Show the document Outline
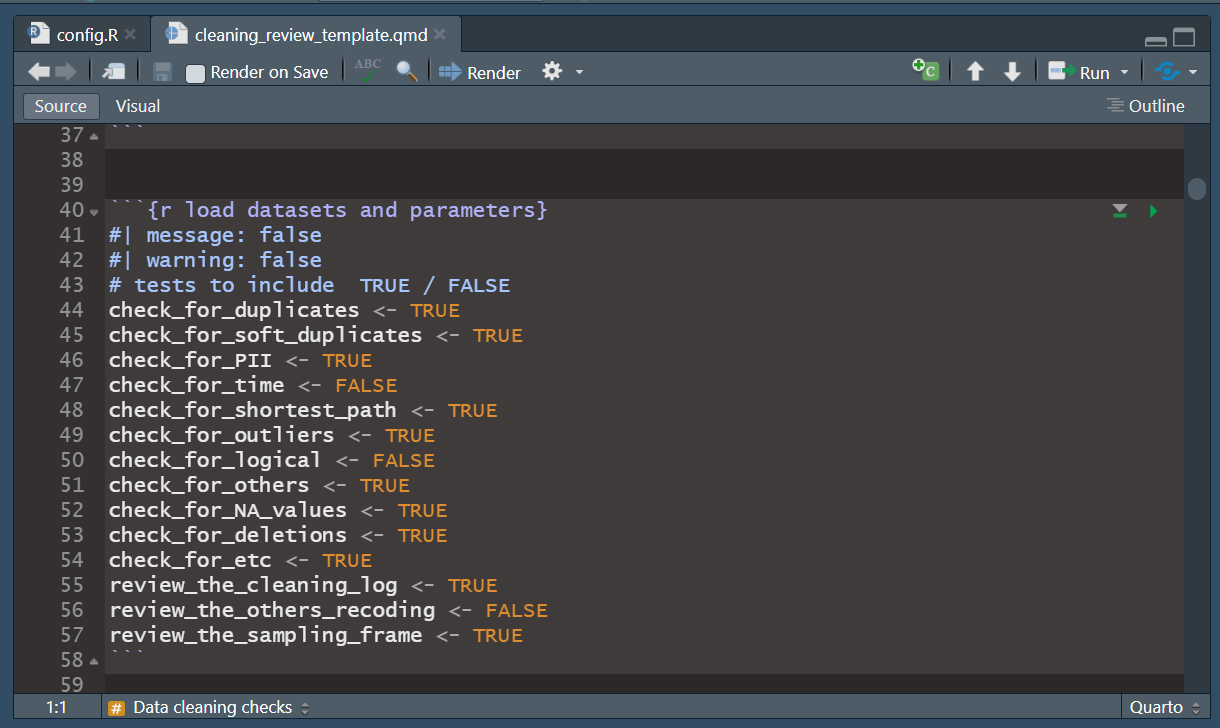This screenshot has height=728, width=1220. point(1146,106)
